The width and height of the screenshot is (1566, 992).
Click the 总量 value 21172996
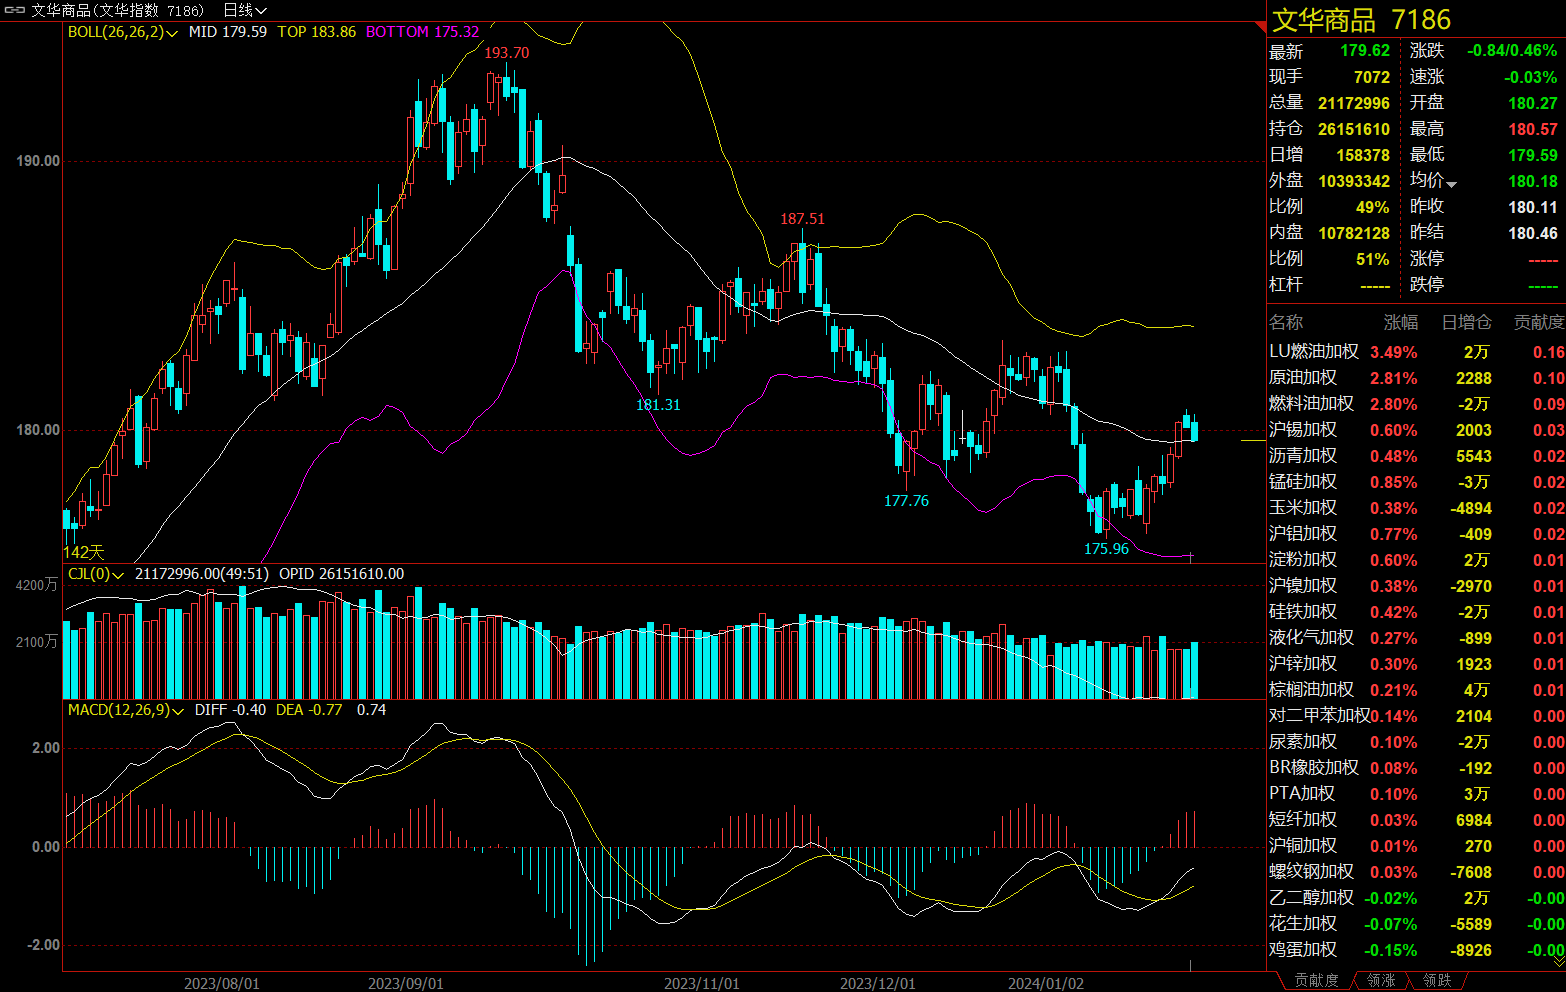(x=1354, y=103)
